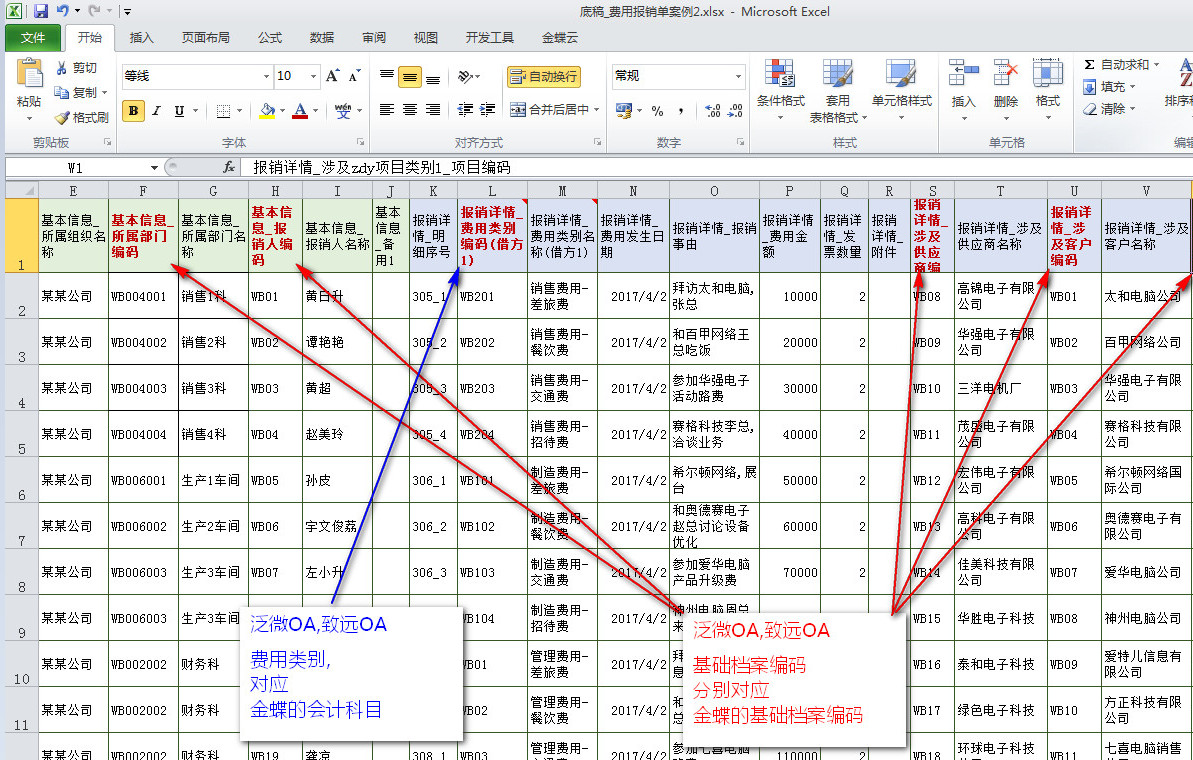Center cell text horizontally
The image size is (1193, 760).
[410, 110]
